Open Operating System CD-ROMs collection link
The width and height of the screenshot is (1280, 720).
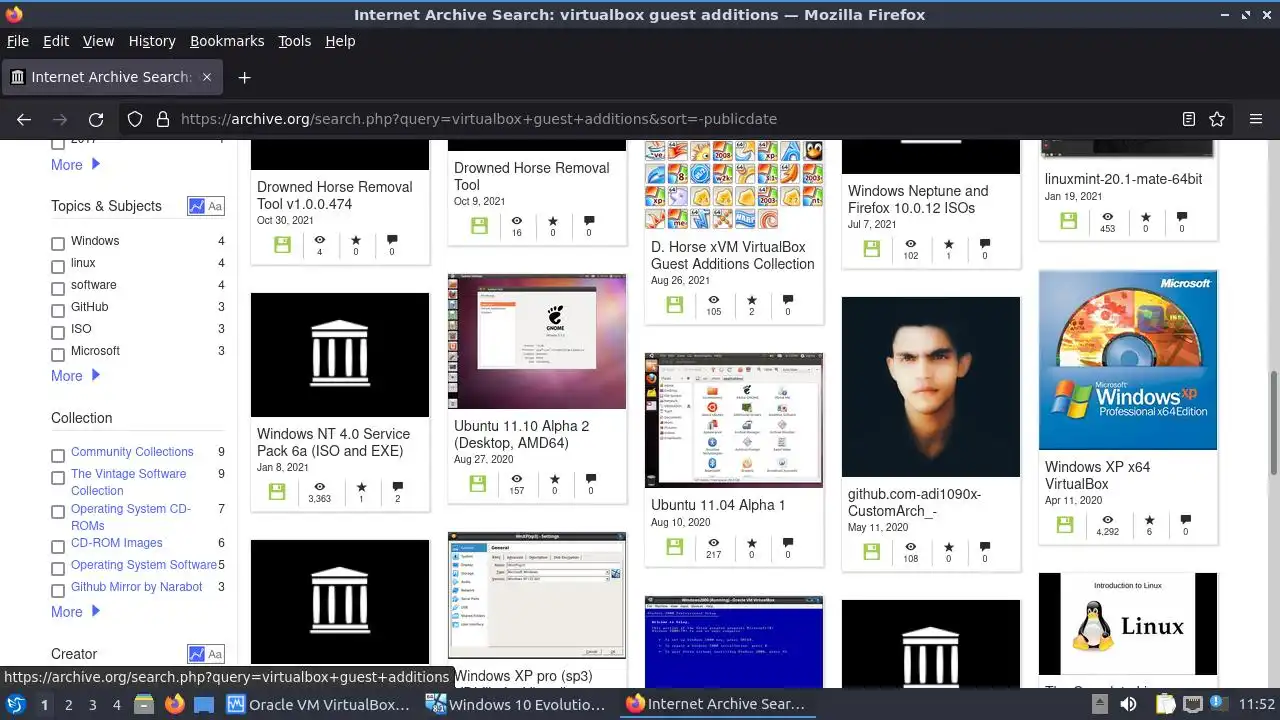click(x=131, y=517)
